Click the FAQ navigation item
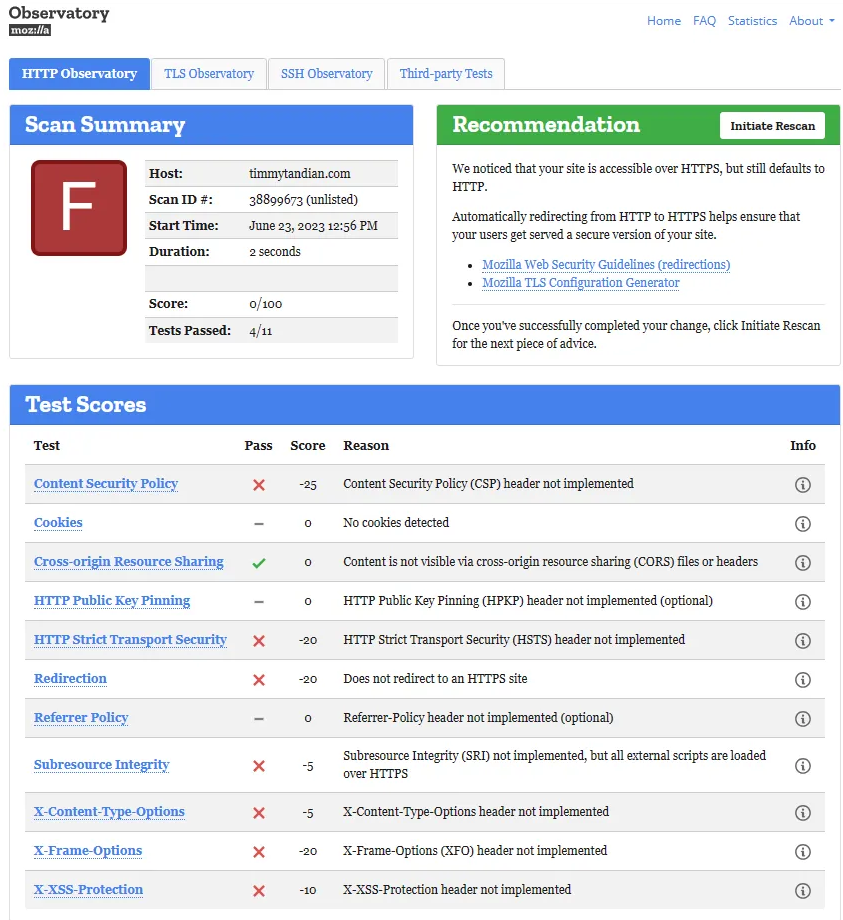 click(x=704, y=20)
